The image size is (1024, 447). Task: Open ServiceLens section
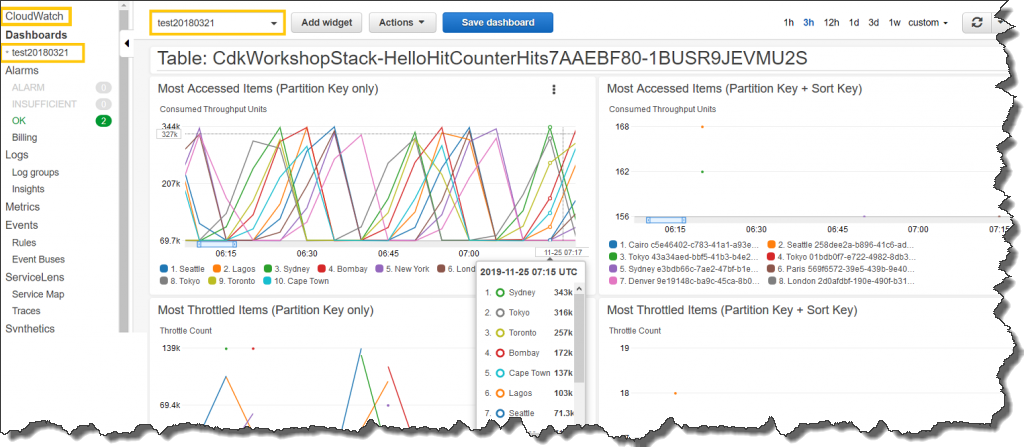pos(35,277)
